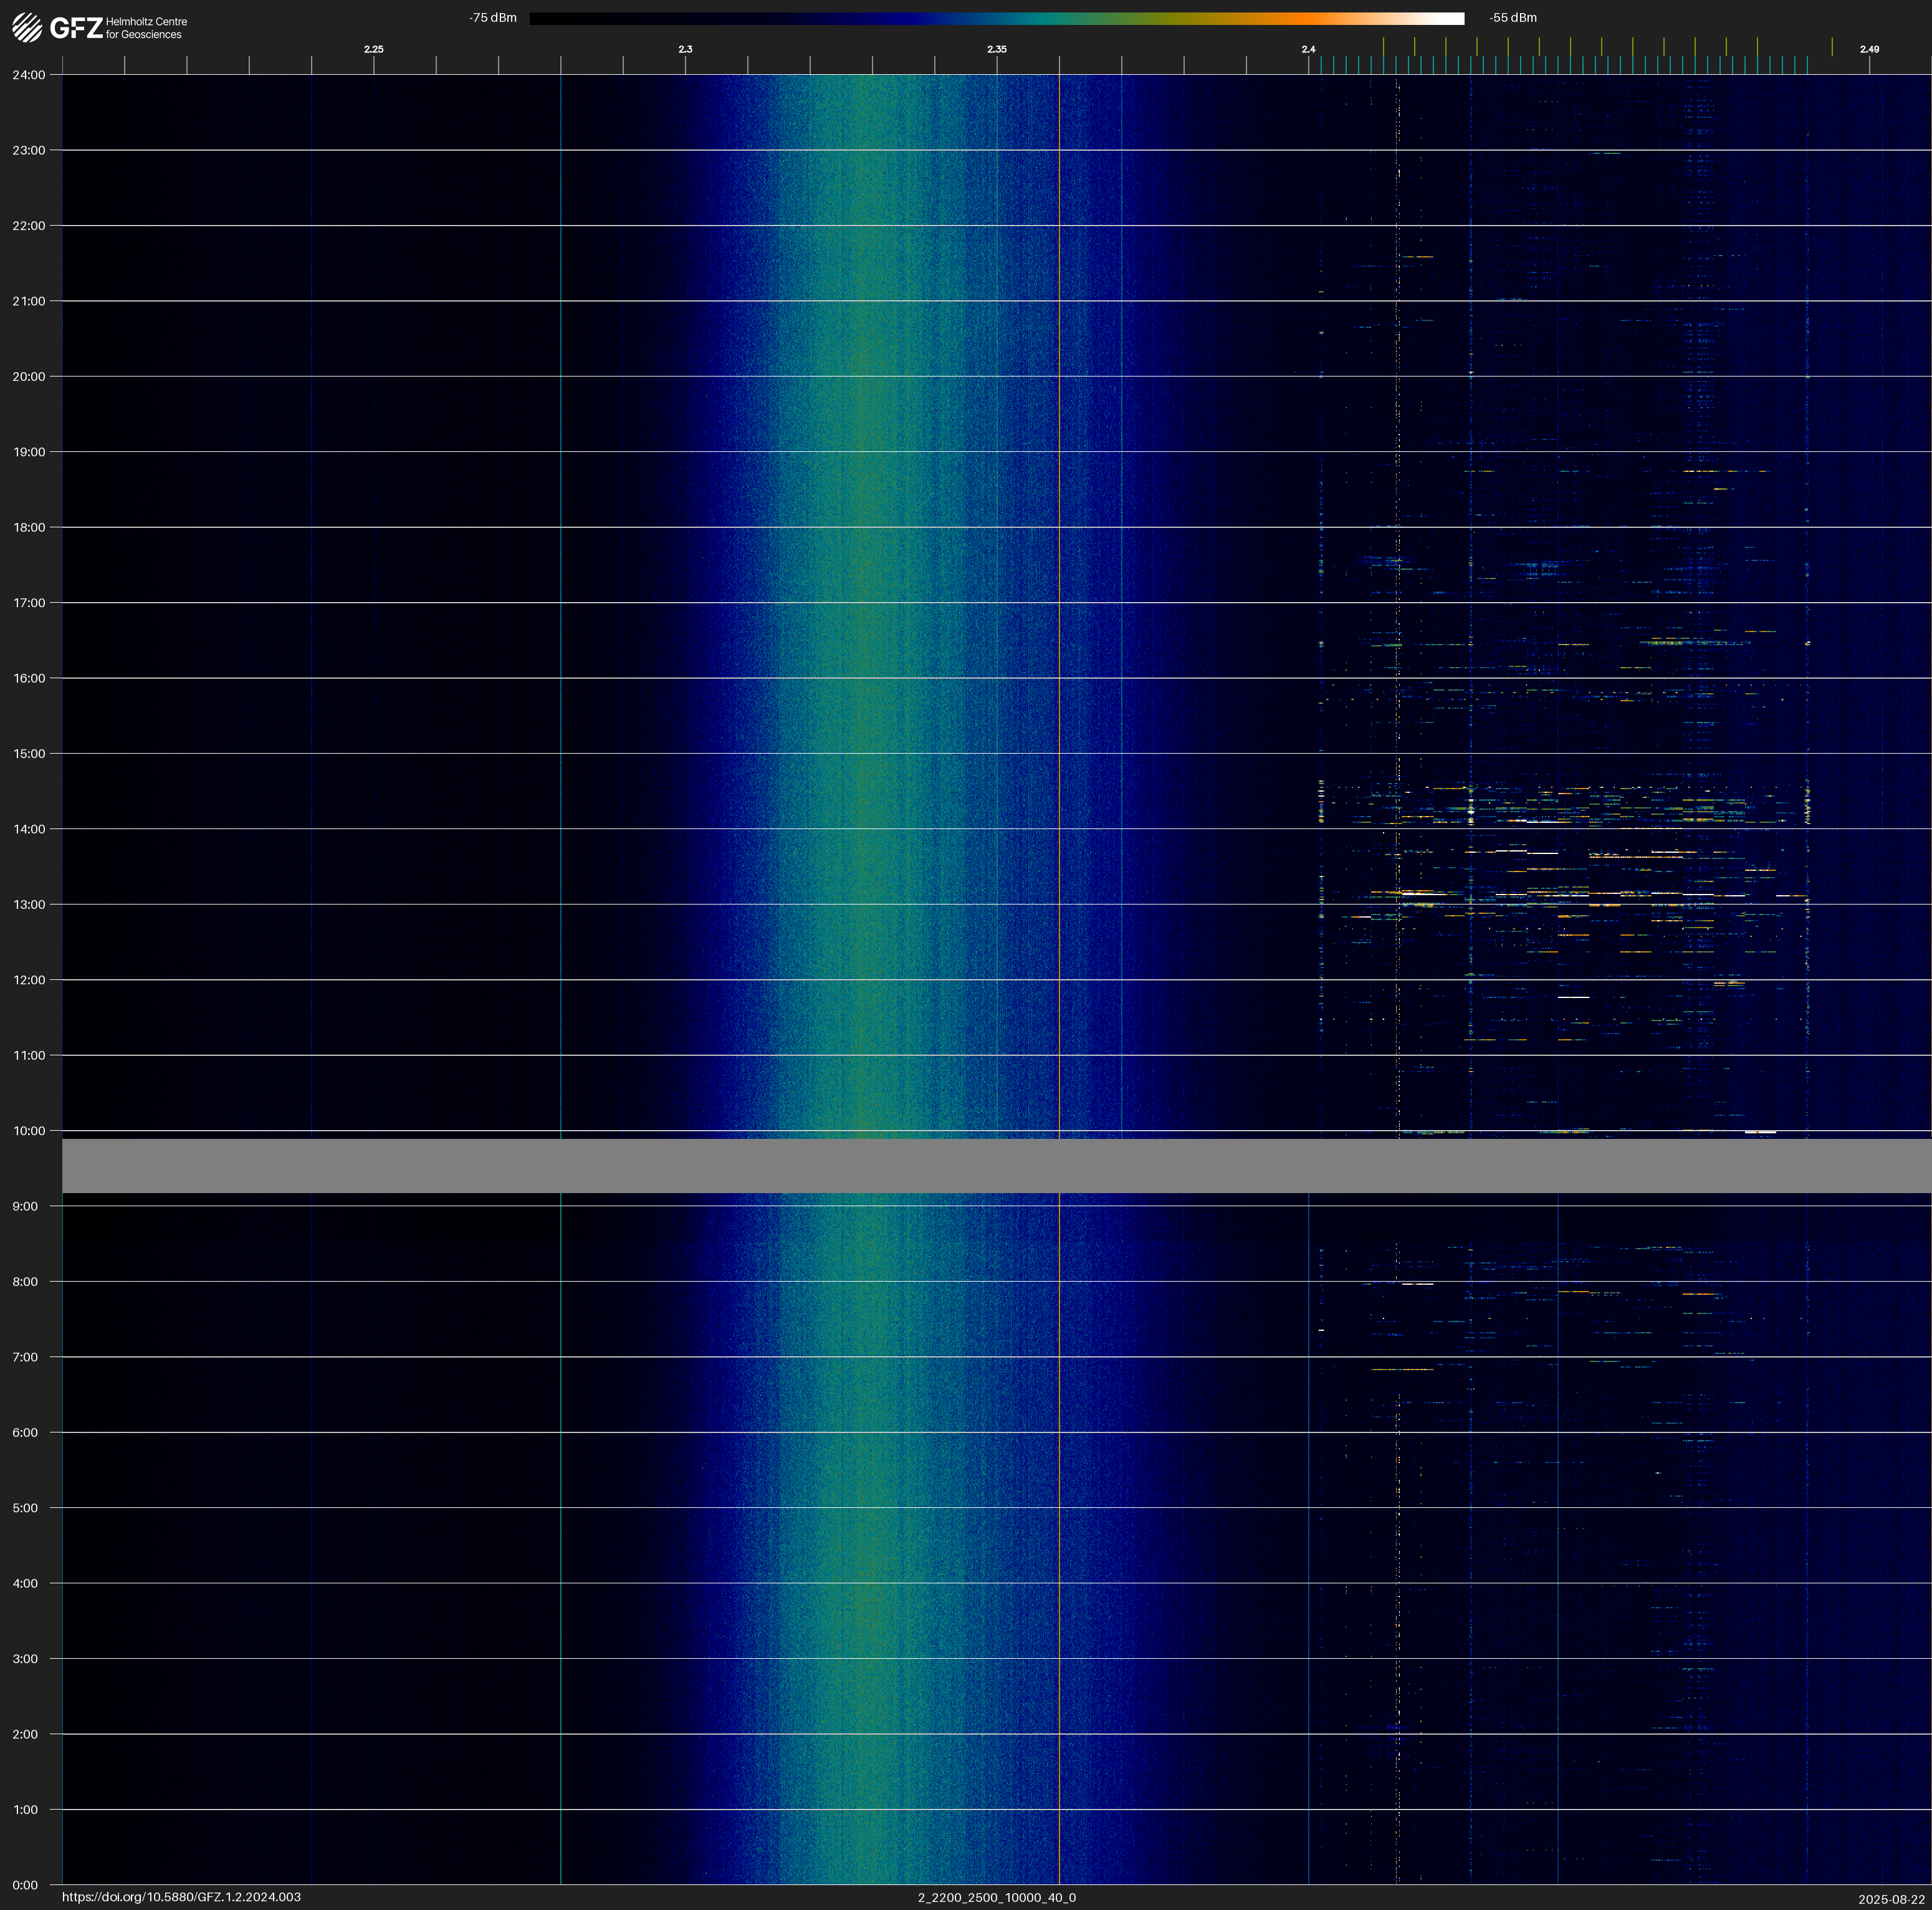Viewport: 1932px width, 1910px height.
Task: Click the Helmholtz Centre for Geosciences text
Action: [146, 28]
